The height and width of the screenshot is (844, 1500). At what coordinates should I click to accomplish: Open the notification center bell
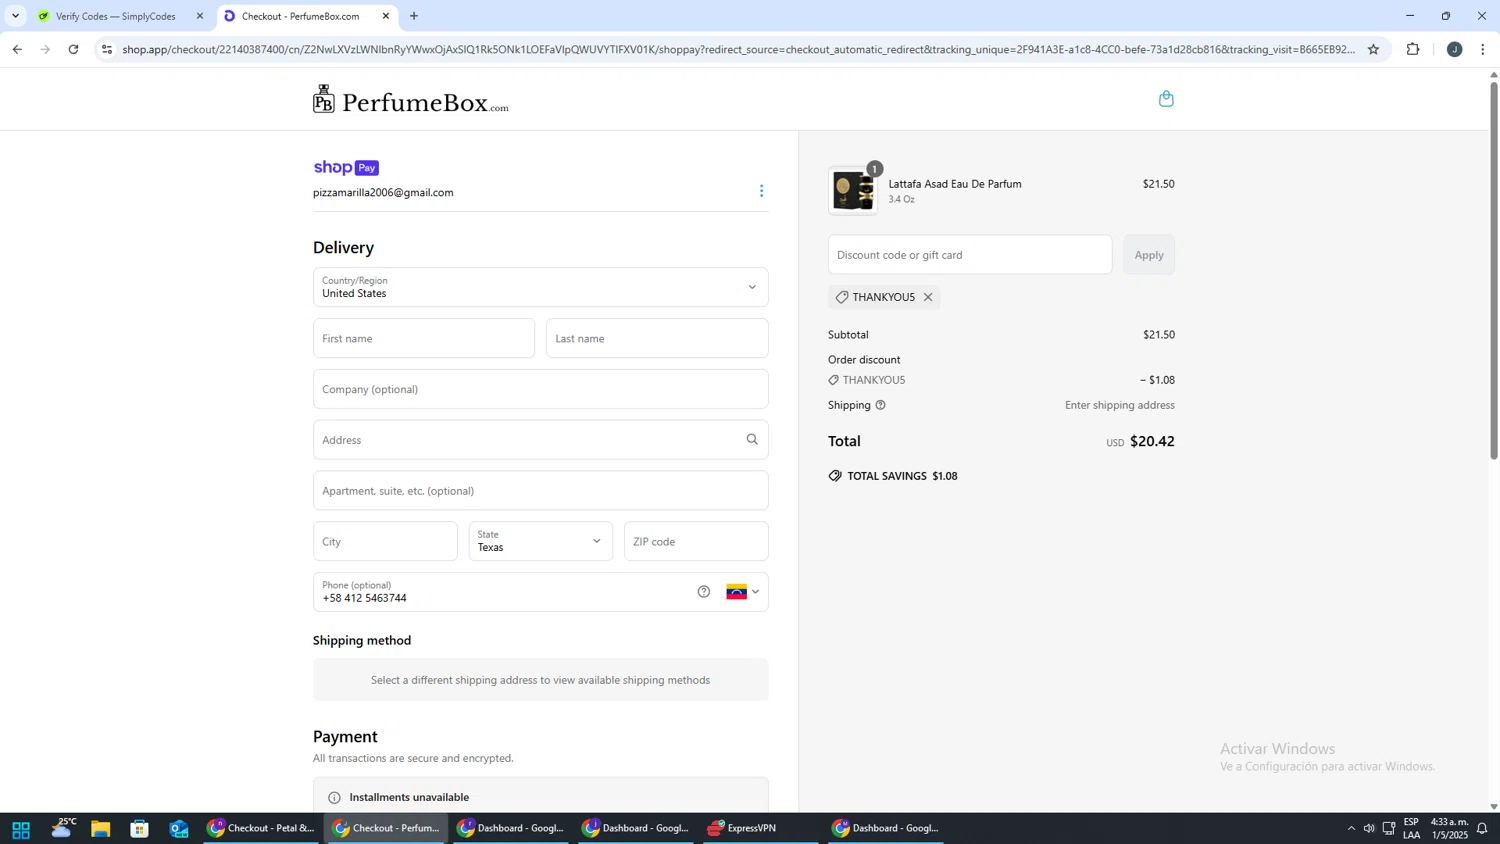[x=1482, y=828]
